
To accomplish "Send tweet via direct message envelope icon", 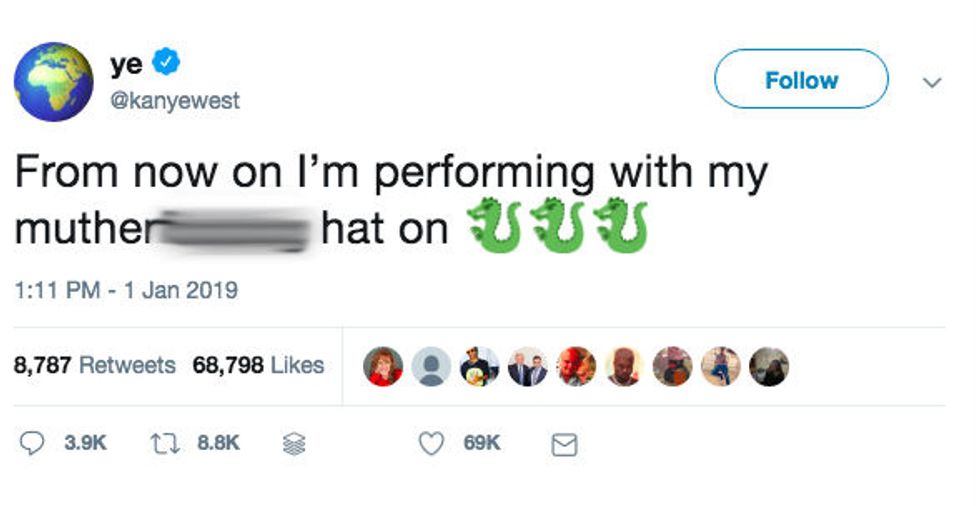I will [564, 444].
